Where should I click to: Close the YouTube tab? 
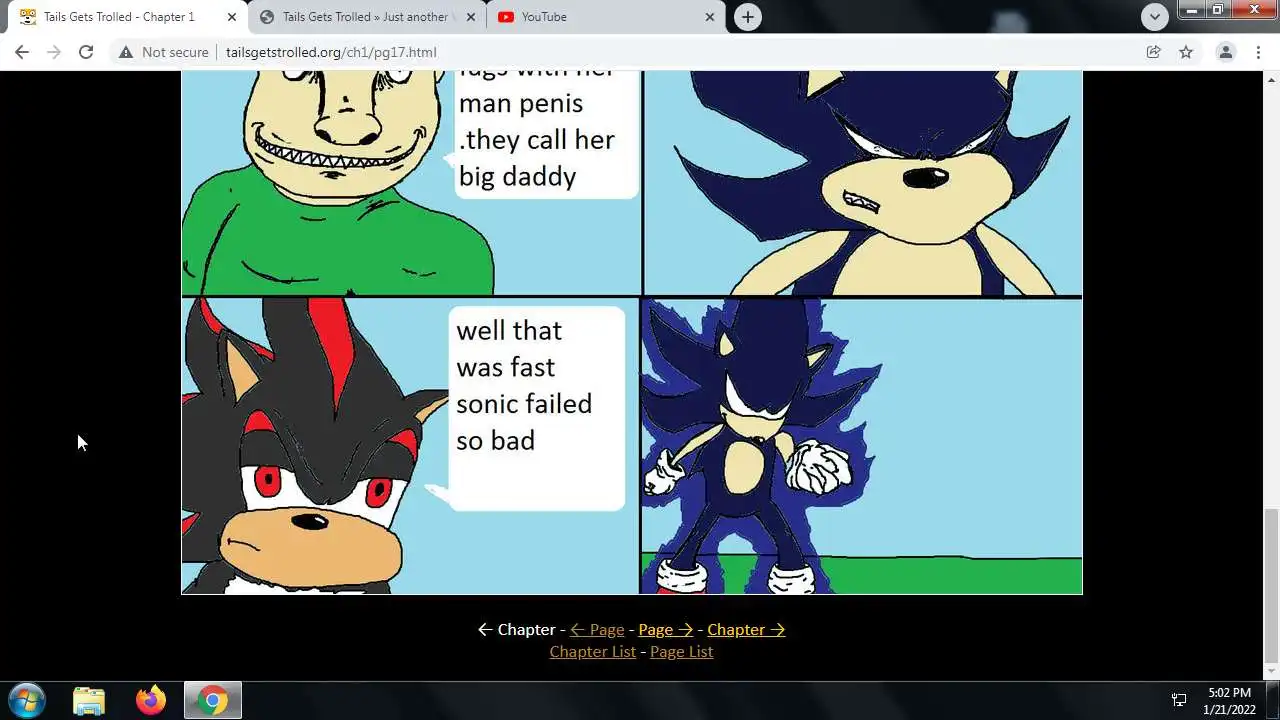710,17
